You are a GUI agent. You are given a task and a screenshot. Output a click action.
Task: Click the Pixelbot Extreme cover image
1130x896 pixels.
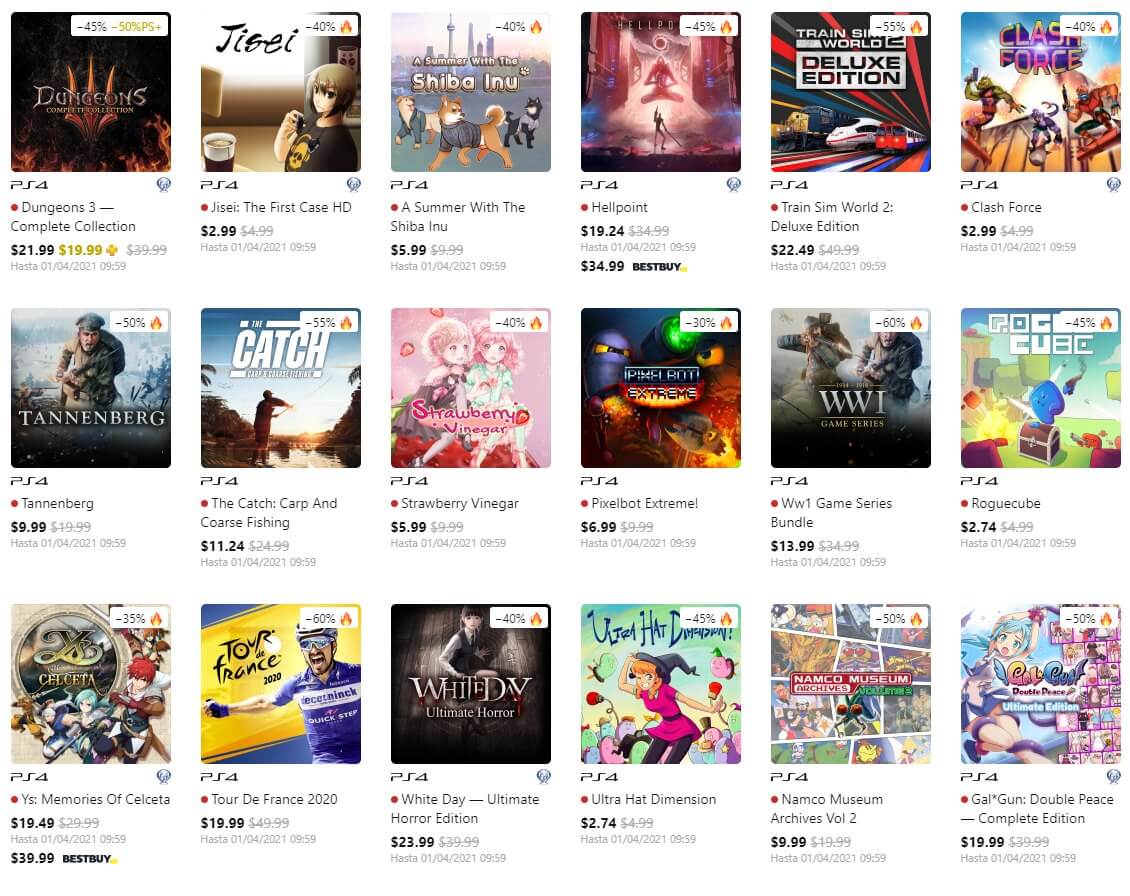click(660, 388)
